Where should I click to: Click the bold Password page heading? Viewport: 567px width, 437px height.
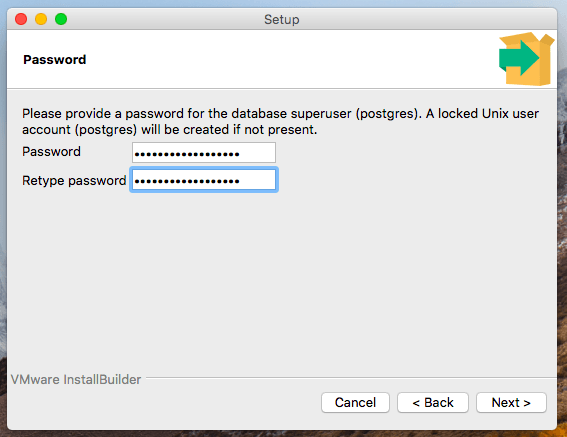click(55, 60)
